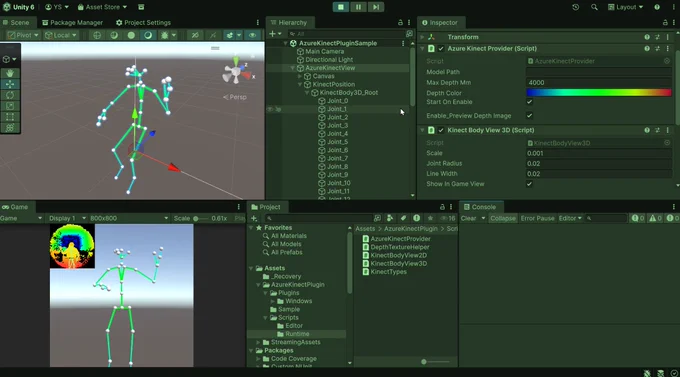Open the Game view Display 1 dropdown
The height and width of the screenshot is (377, 680).
coord(67,218)
